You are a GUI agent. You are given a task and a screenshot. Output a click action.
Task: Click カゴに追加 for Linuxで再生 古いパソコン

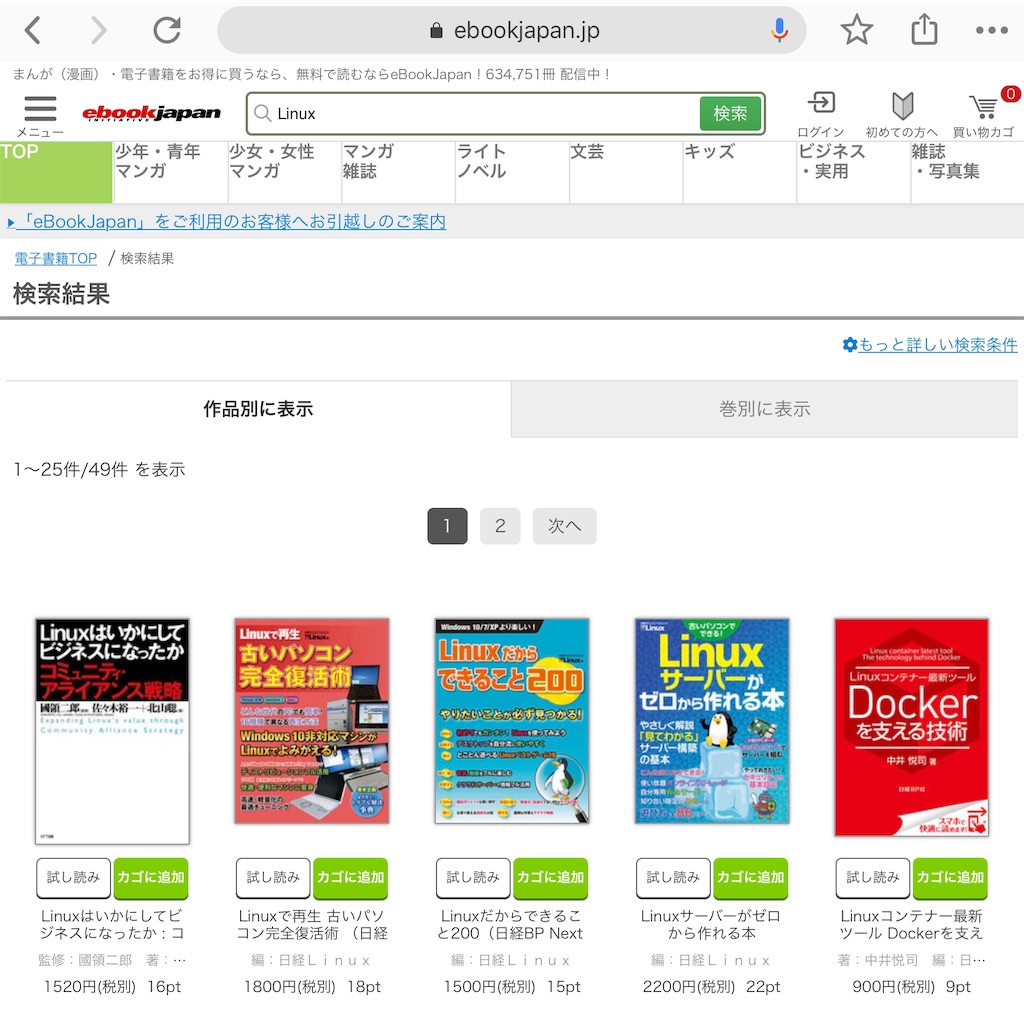click(x=351, y=878)
